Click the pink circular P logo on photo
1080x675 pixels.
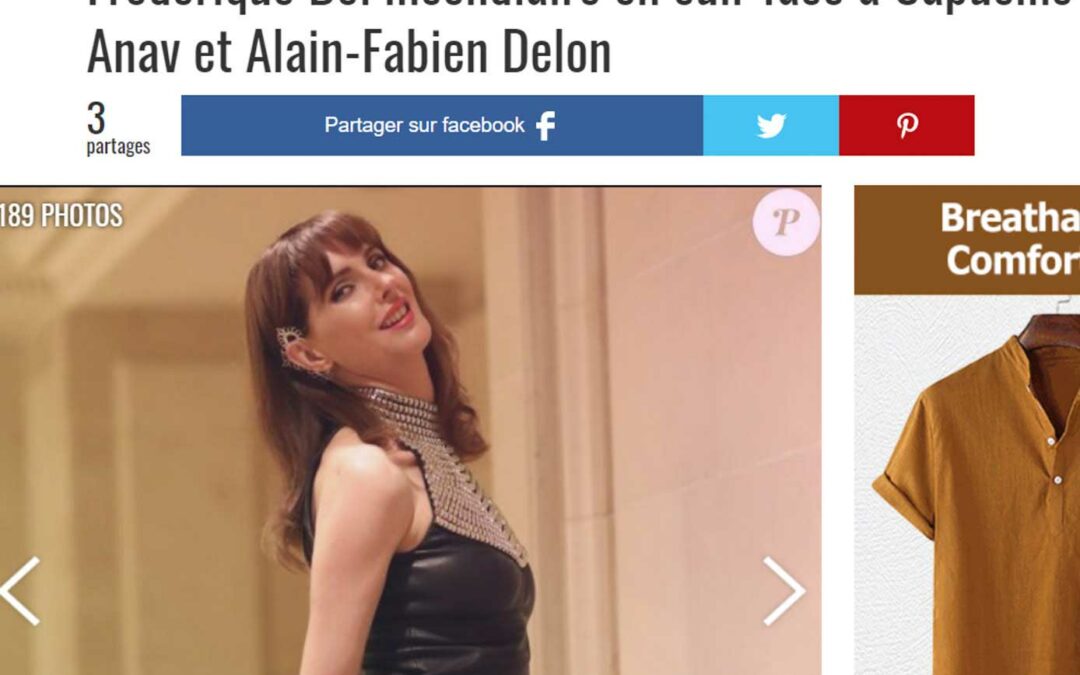(786, 222)
